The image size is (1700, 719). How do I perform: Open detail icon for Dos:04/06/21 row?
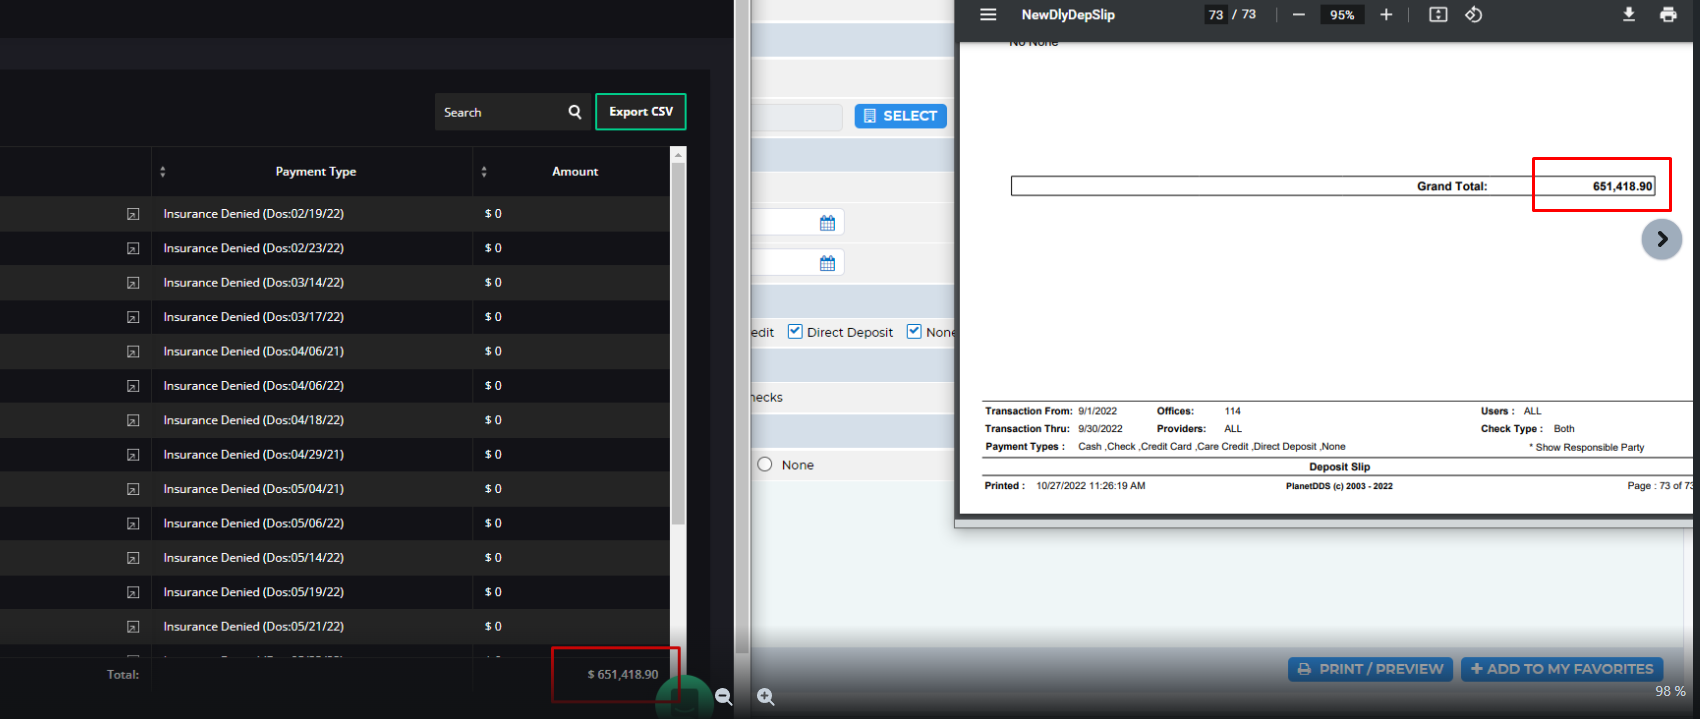(x=133, y=352)
